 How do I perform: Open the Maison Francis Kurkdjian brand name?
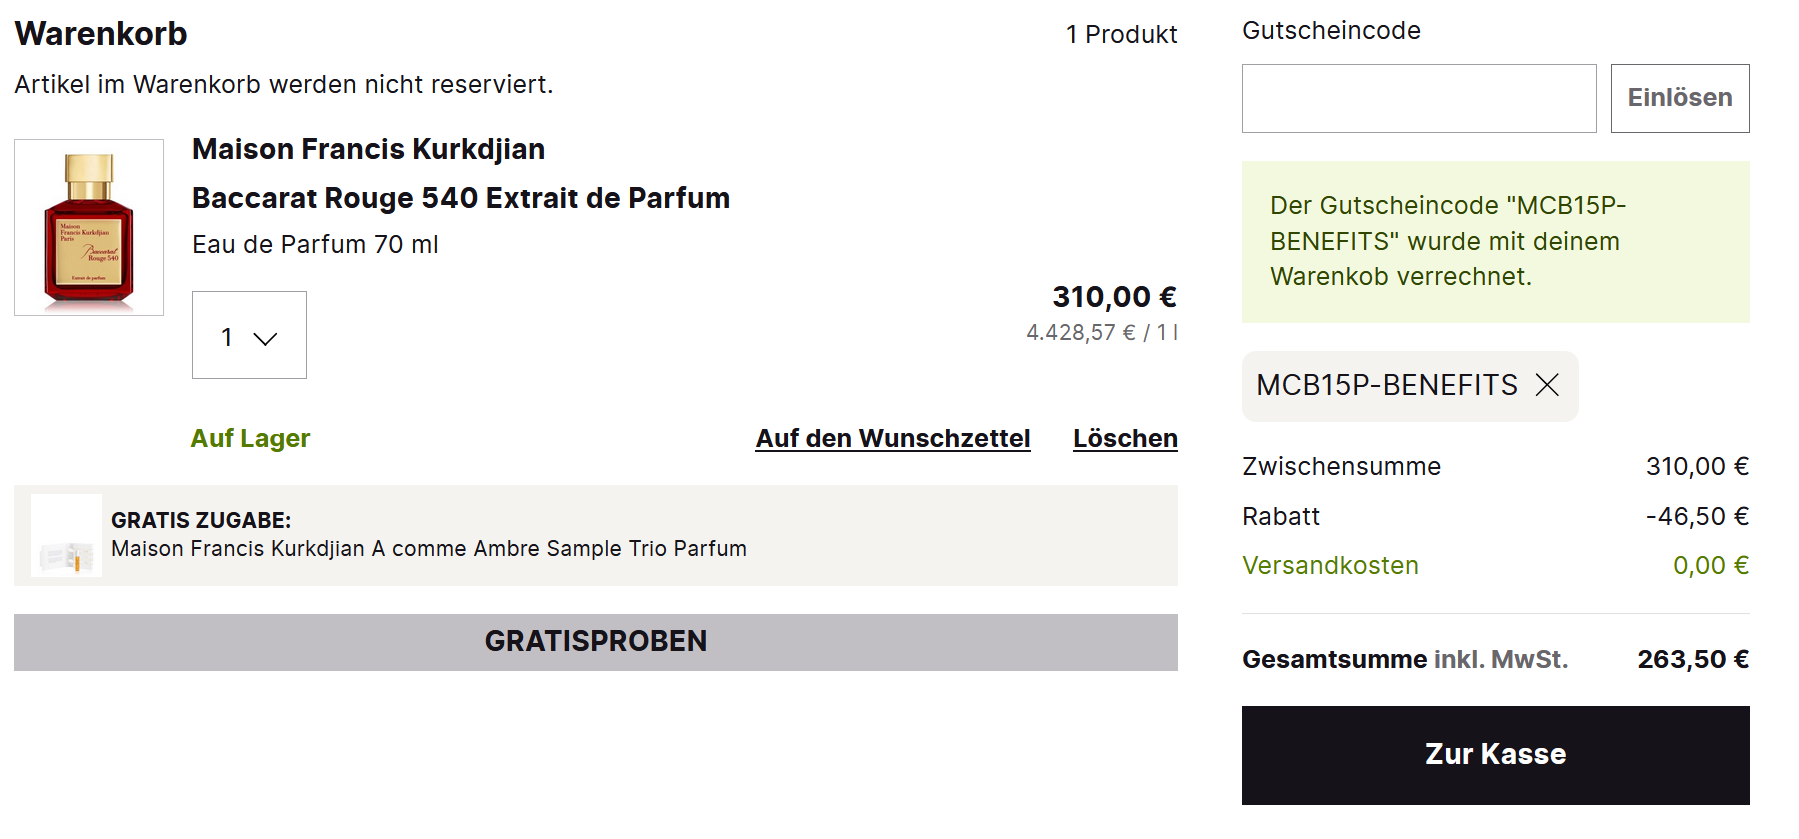pyautogui.click(x=368, y=150)
